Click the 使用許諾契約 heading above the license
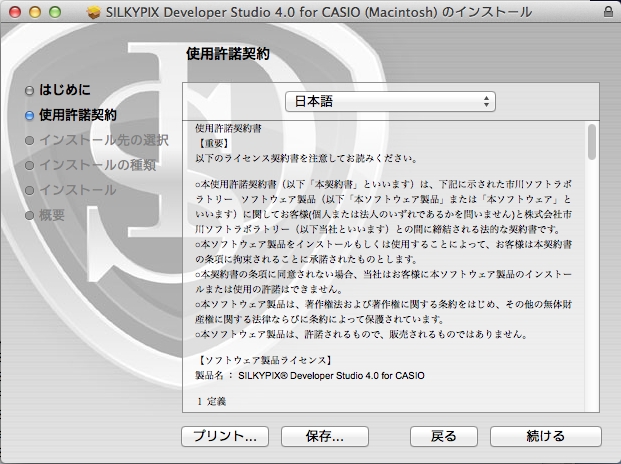The height and width of the screenshot is (464, 621). point(228,53)
